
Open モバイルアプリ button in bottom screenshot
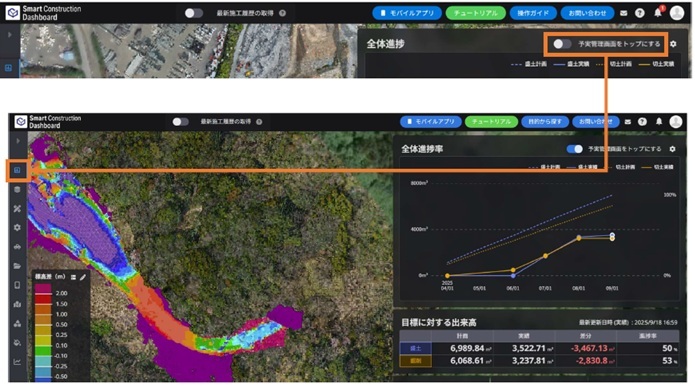pyautogui.click(x=430, y=121)
